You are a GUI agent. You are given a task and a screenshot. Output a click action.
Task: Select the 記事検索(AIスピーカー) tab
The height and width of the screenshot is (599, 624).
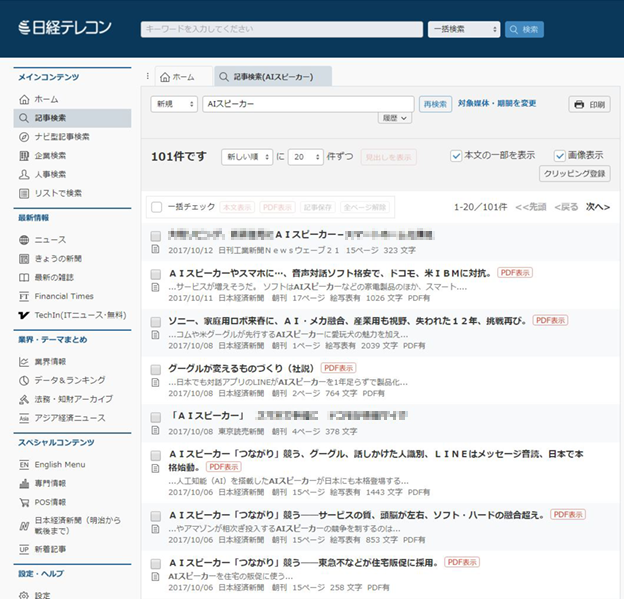[266, 76]
